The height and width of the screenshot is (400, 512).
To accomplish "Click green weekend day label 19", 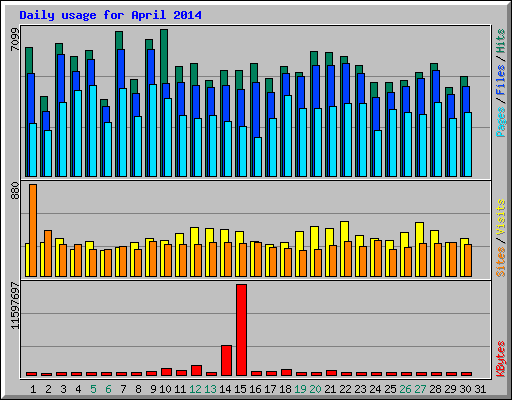I will pos(300,389).
